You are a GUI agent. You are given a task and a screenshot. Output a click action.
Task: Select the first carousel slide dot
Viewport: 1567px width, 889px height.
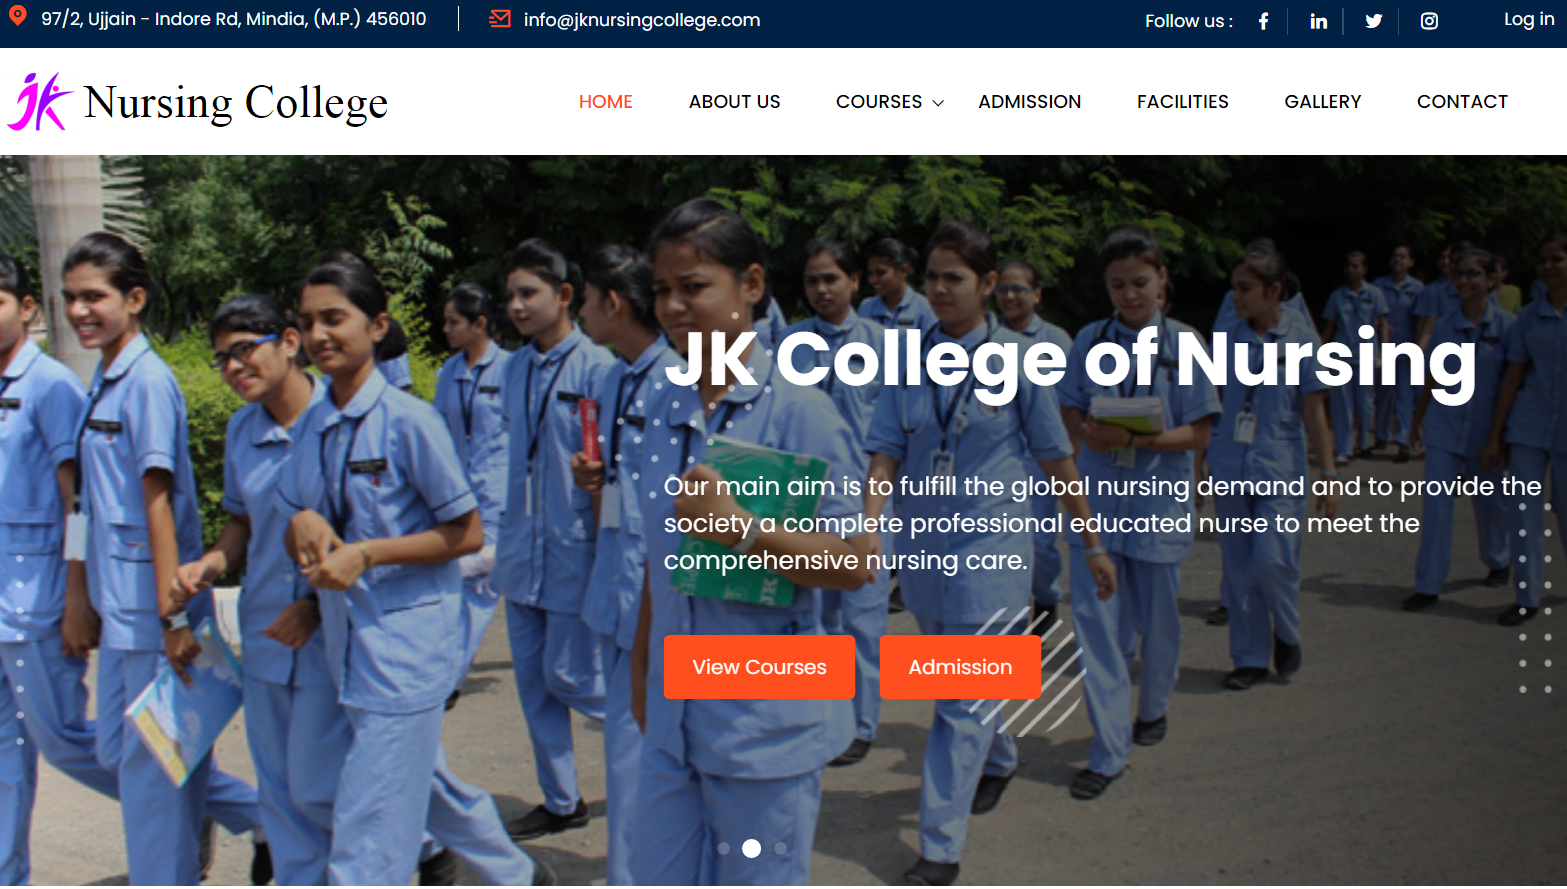(x=723, y=848)
